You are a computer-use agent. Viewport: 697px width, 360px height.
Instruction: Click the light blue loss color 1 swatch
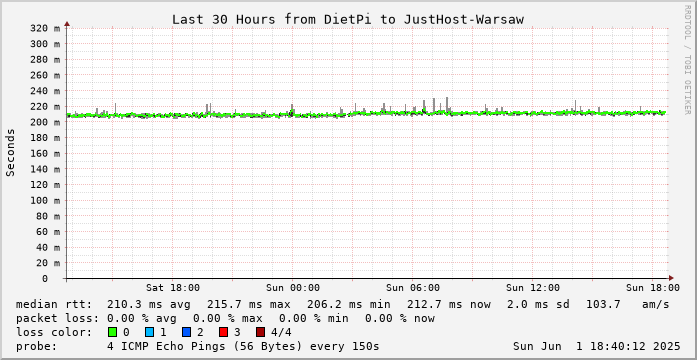150,332
